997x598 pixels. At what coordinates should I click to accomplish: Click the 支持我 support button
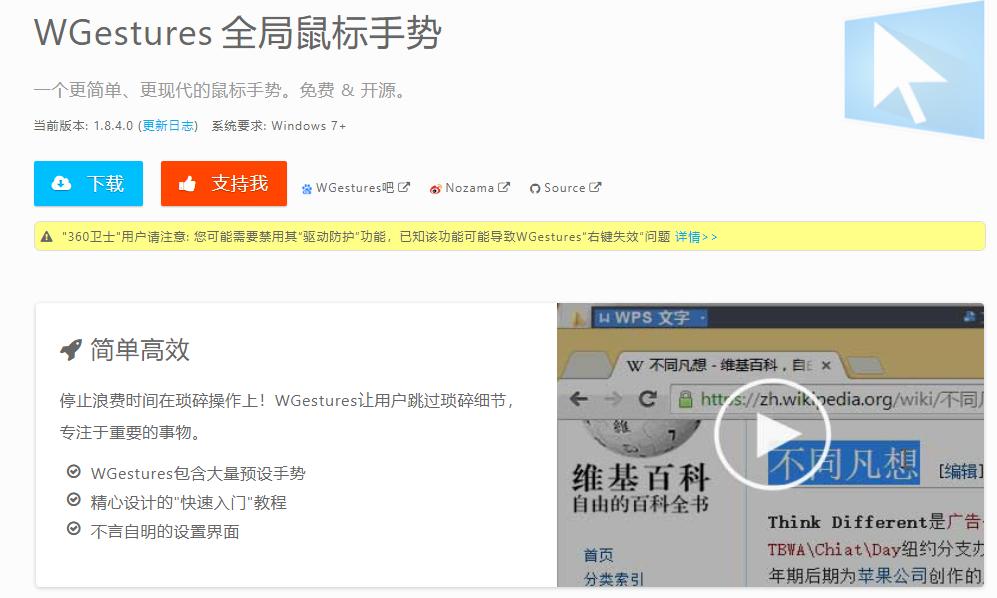coord(223,184)
